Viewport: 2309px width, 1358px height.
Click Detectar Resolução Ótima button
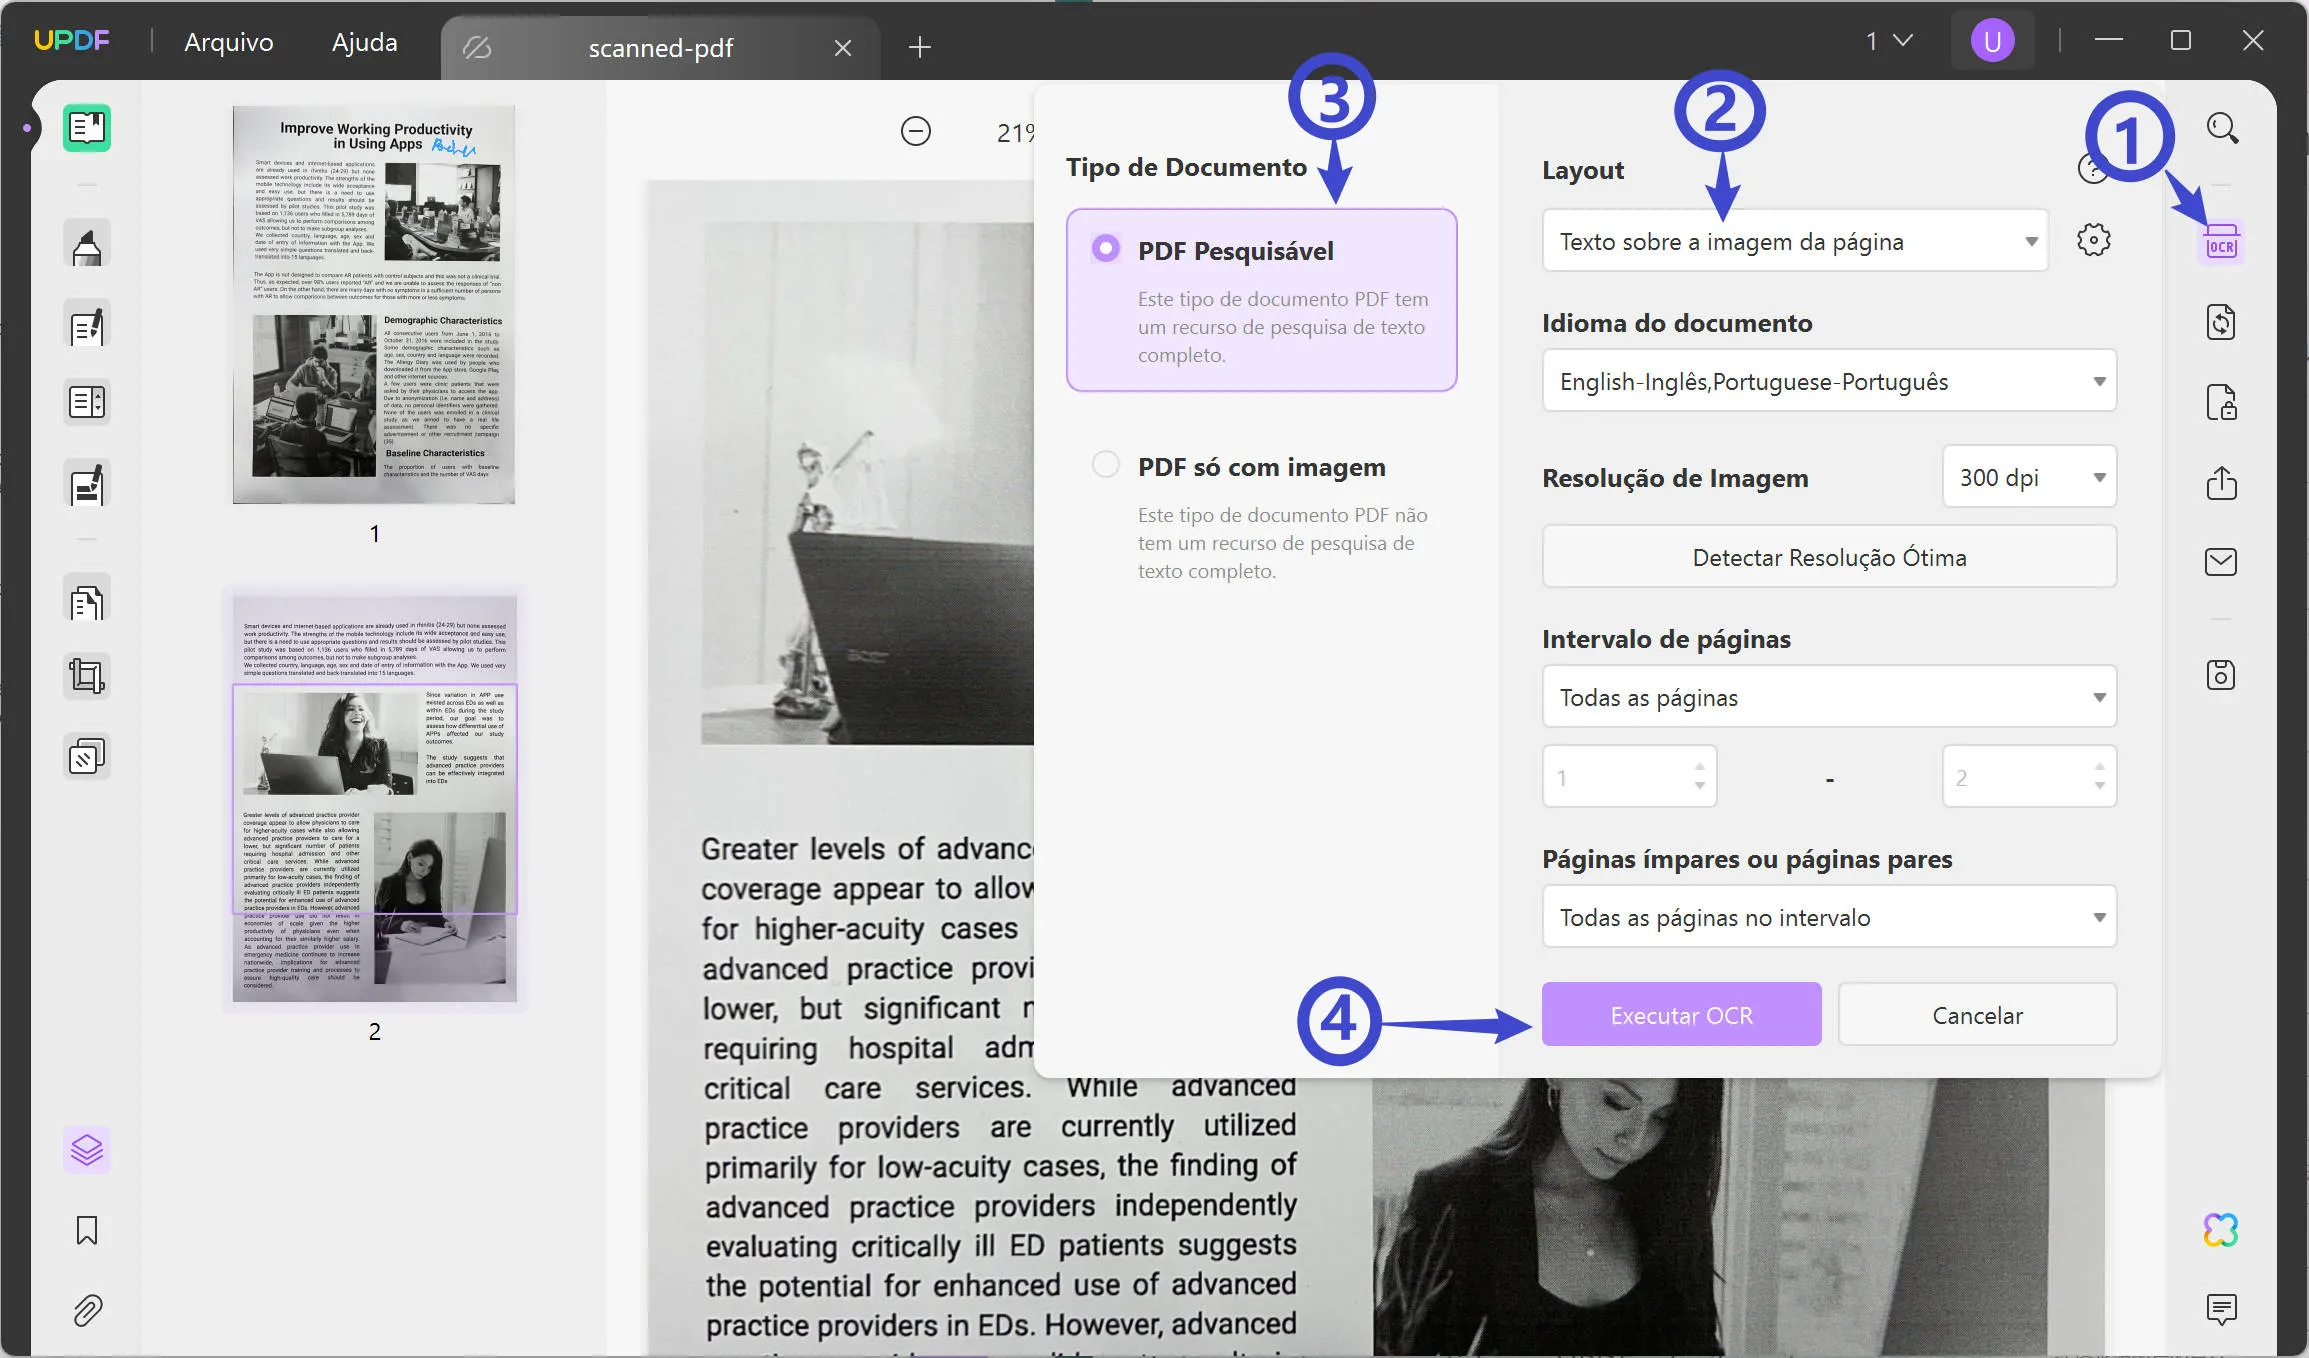[1829, 556]
